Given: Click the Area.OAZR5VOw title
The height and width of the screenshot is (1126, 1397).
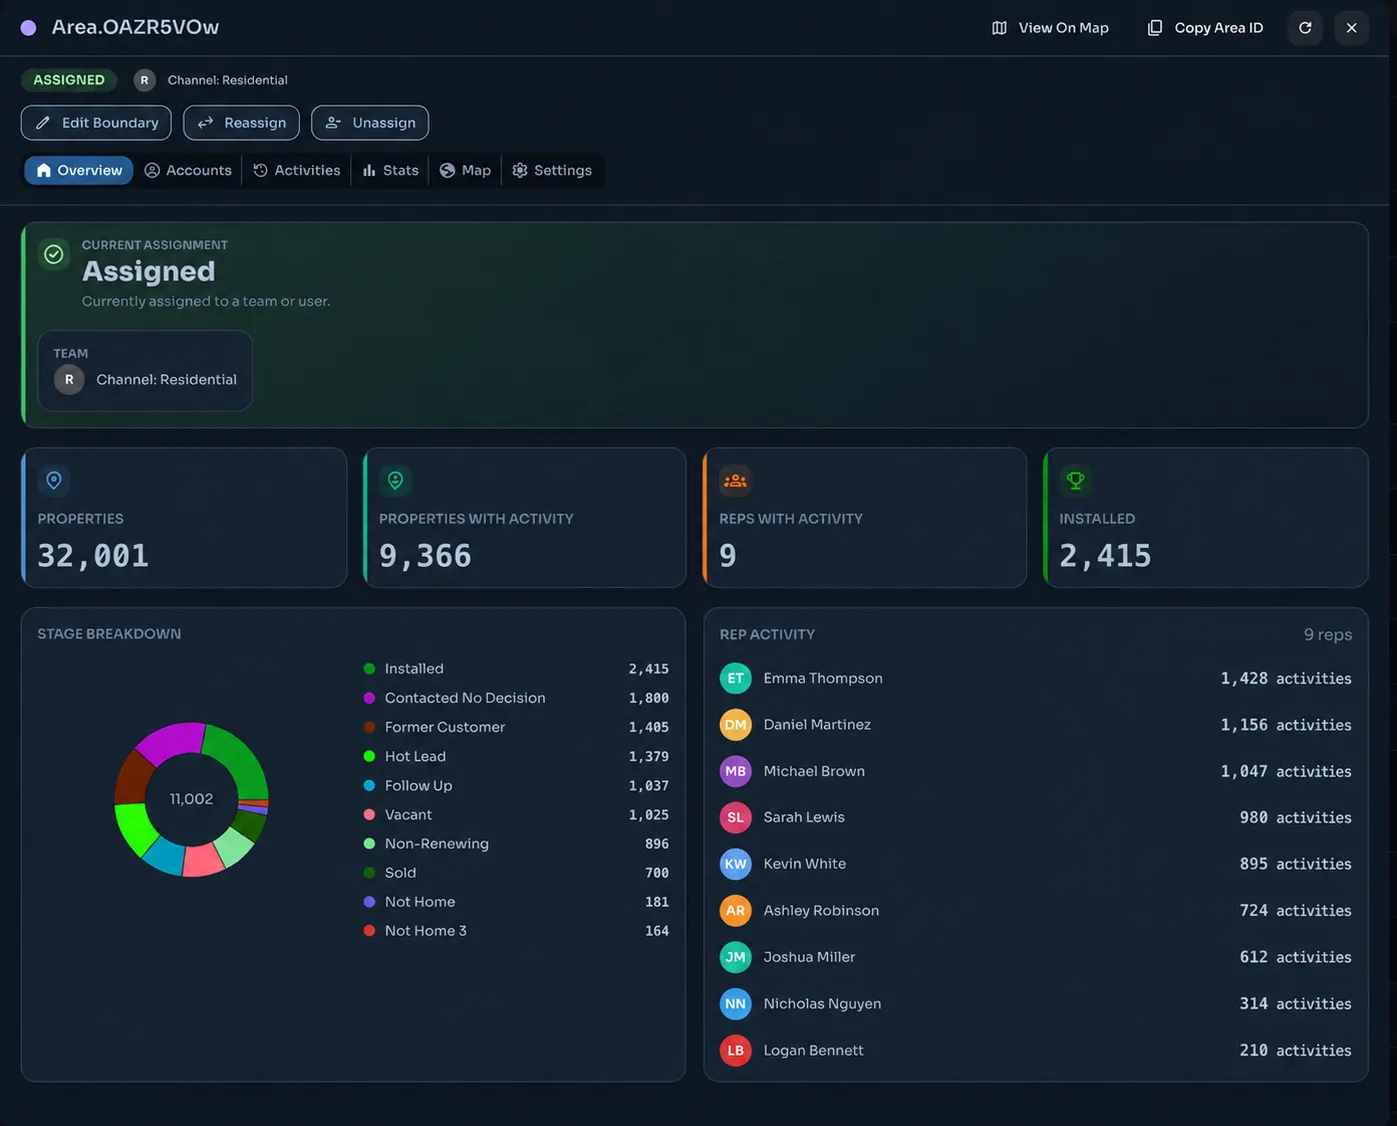Looking at the screenshot, I should click(x=135, y=28).
